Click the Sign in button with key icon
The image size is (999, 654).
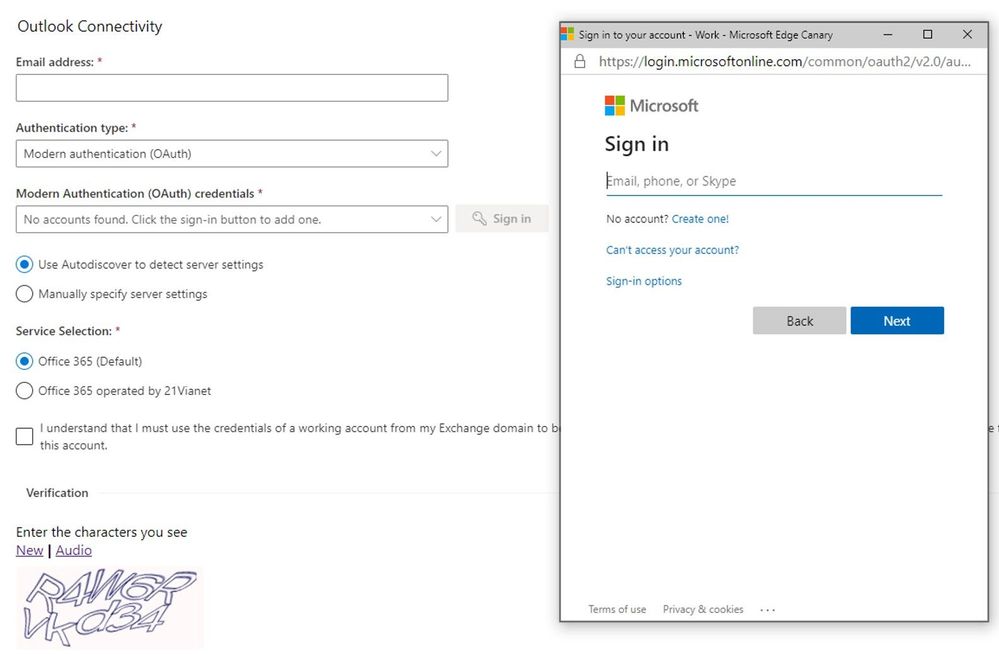[502, 219]
